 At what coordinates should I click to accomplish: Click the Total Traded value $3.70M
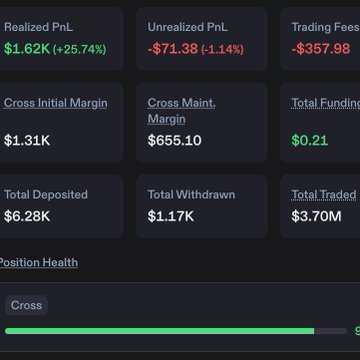[316, 216]
